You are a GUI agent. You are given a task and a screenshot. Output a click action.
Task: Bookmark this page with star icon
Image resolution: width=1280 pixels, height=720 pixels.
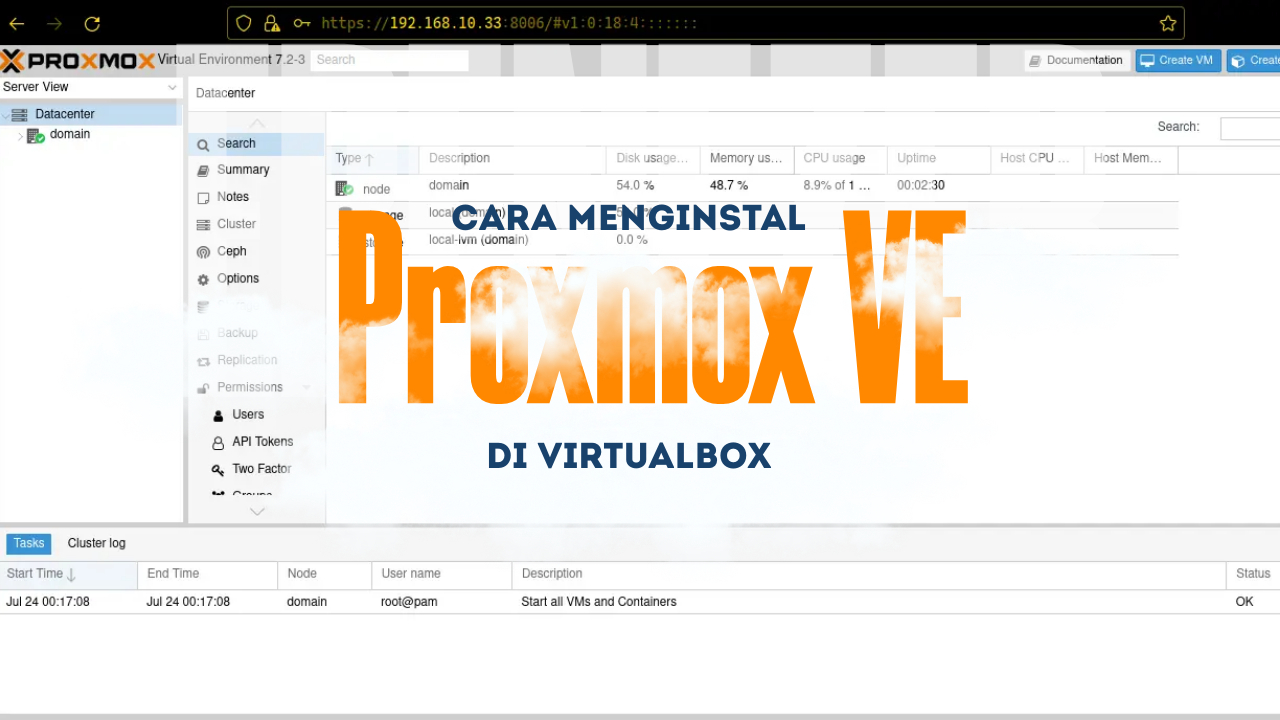coord(1167,23)
